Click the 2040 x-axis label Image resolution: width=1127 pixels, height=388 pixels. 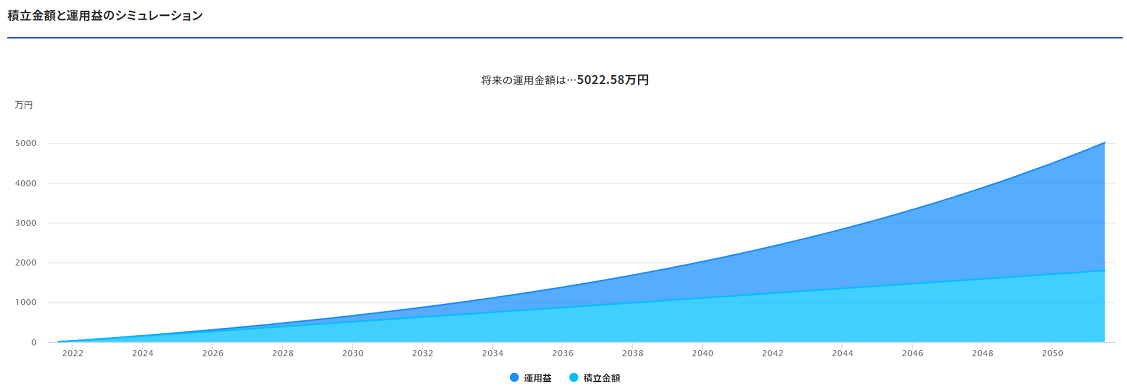[x=702, y=354]
